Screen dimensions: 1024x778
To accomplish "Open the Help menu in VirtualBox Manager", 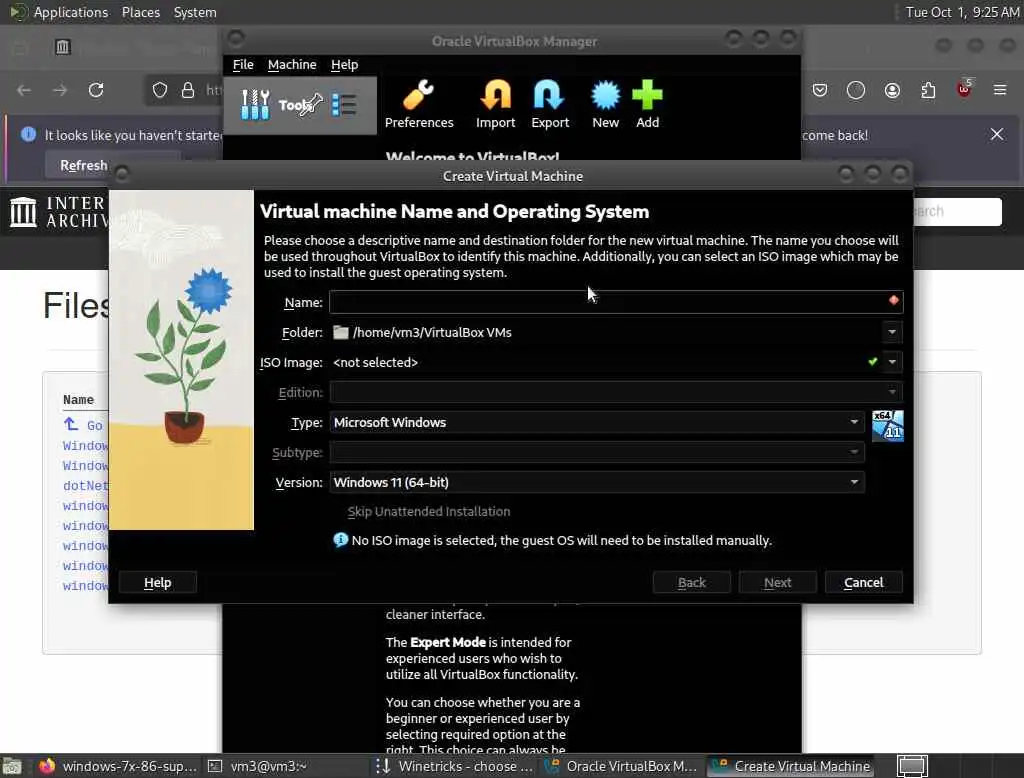I will tap(344, 65).
